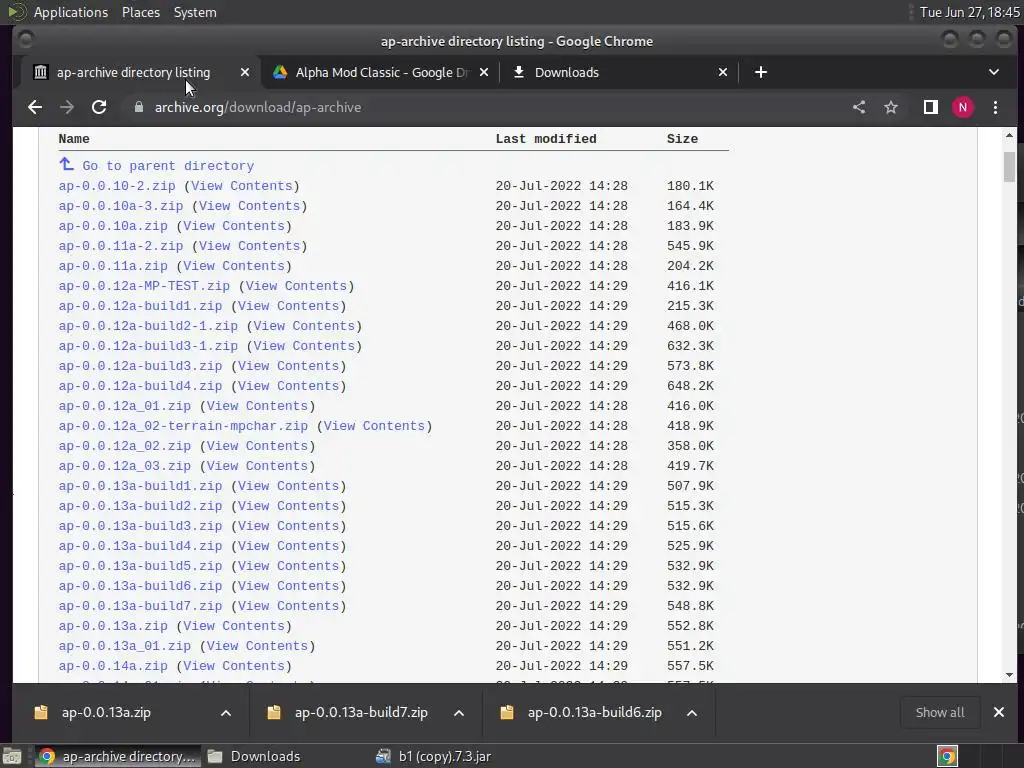Viewport: 1024px width, 768px height.
Task: Click the 552.8K size of ap-0.0.13a.zip
Action: (x=690, y=626)
